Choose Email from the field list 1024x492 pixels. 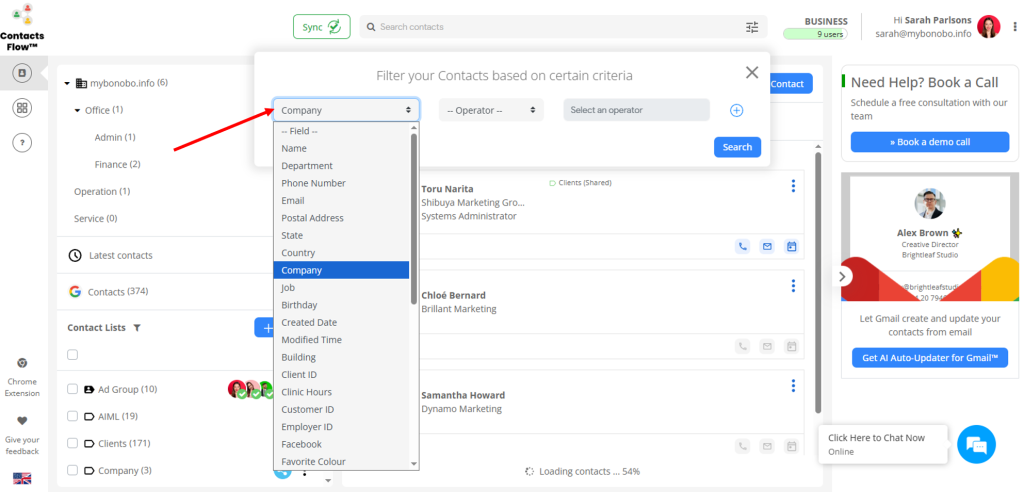click(x=293, y=200)
